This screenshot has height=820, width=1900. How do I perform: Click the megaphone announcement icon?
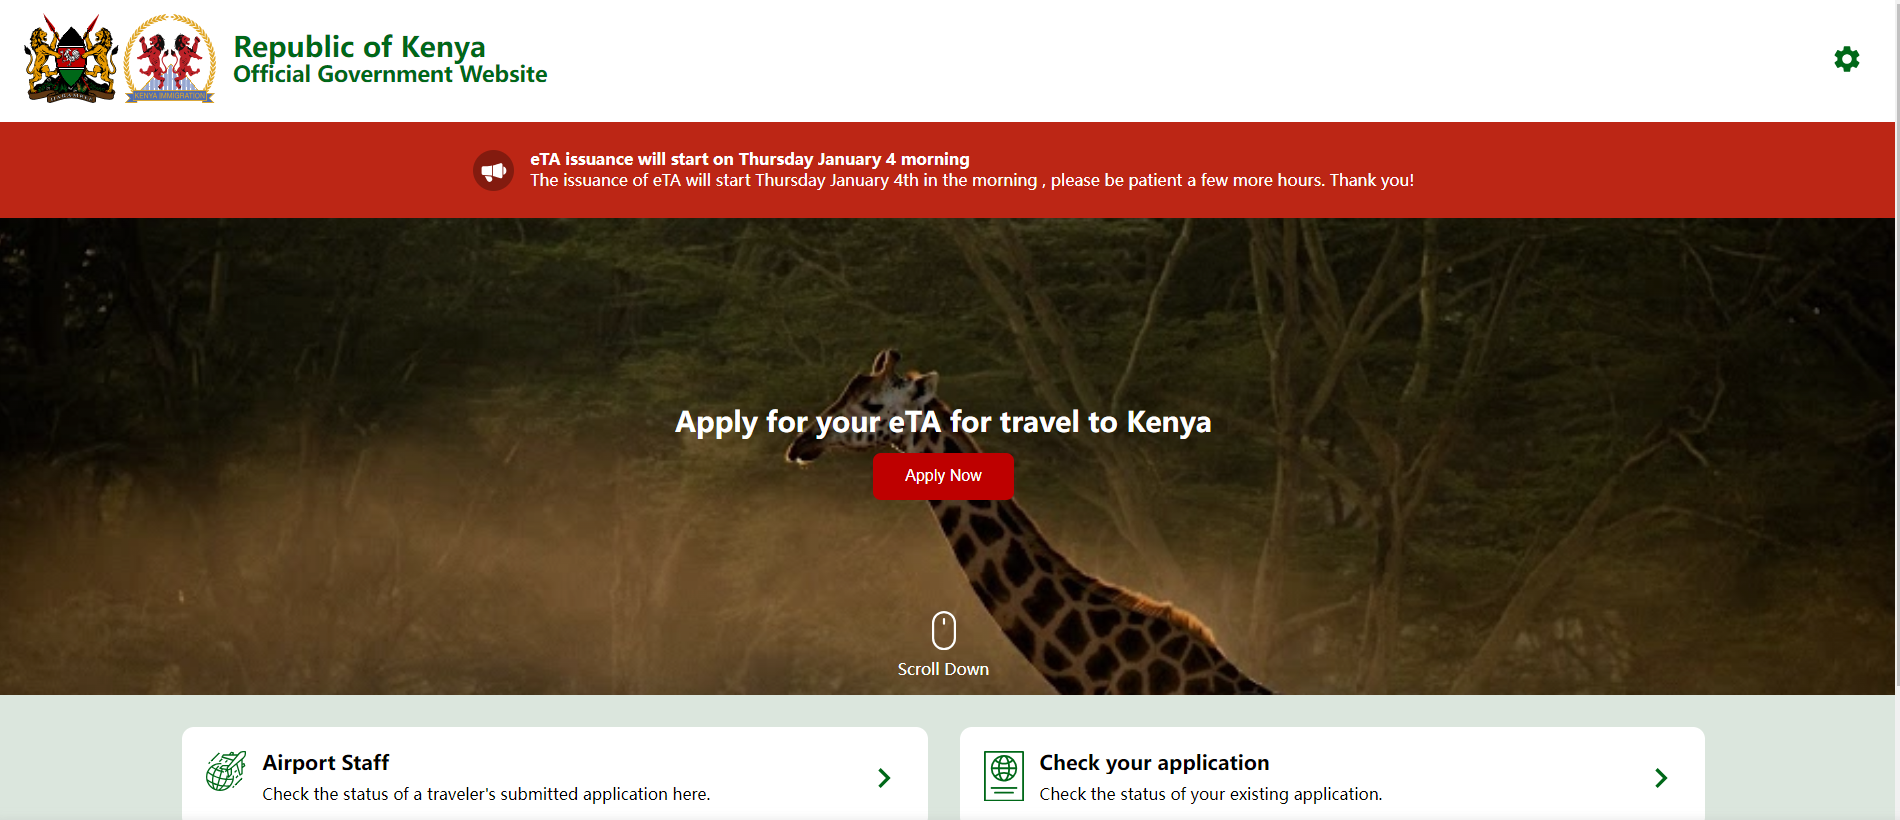pos(493,170)
